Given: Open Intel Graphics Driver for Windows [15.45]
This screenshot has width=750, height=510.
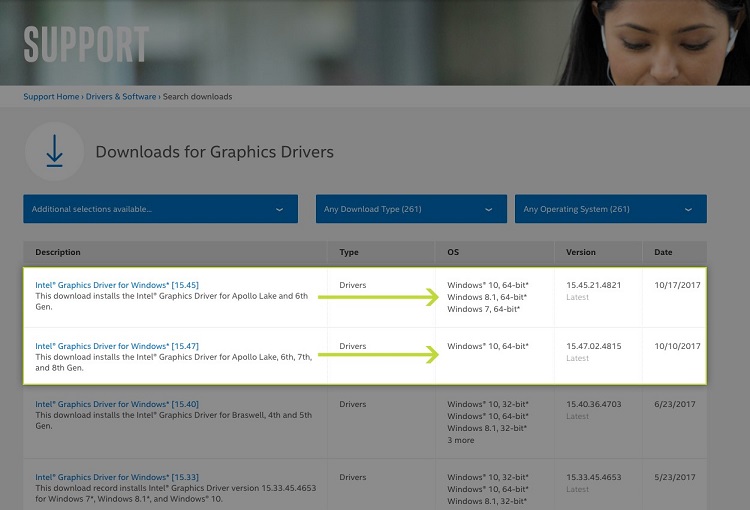Looking at the screenshot, I should 116,285.
